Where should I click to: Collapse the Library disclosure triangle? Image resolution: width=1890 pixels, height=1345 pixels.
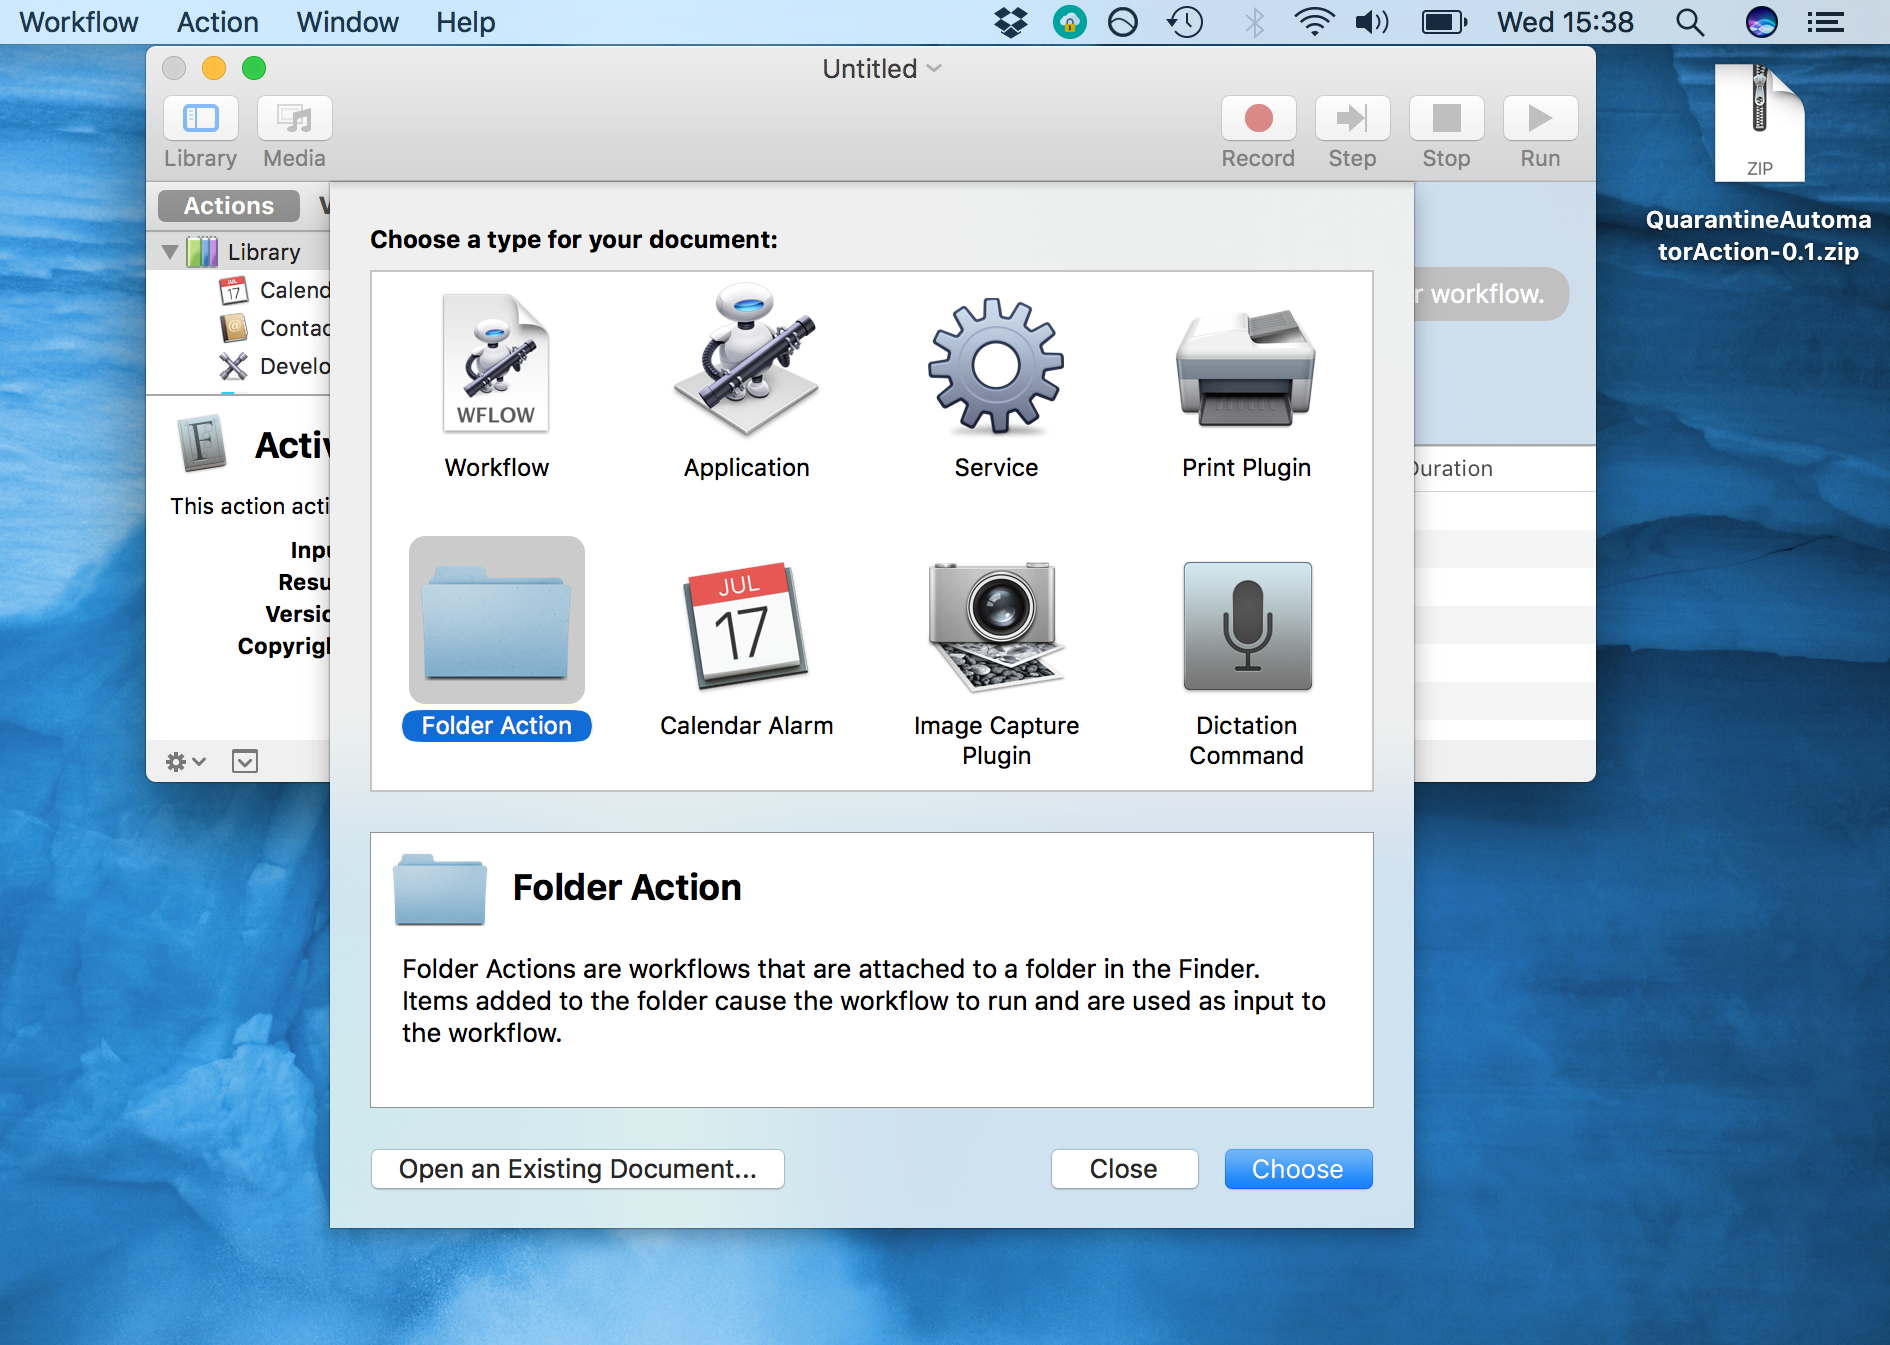[x=170, y=252]
